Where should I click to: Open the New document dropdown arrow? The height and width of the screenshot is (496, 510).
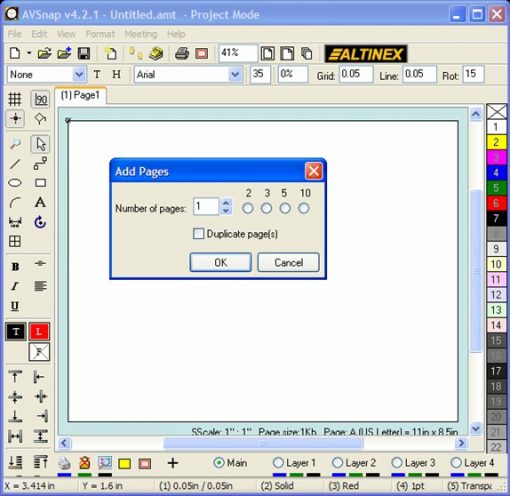[x=29, y=53]
